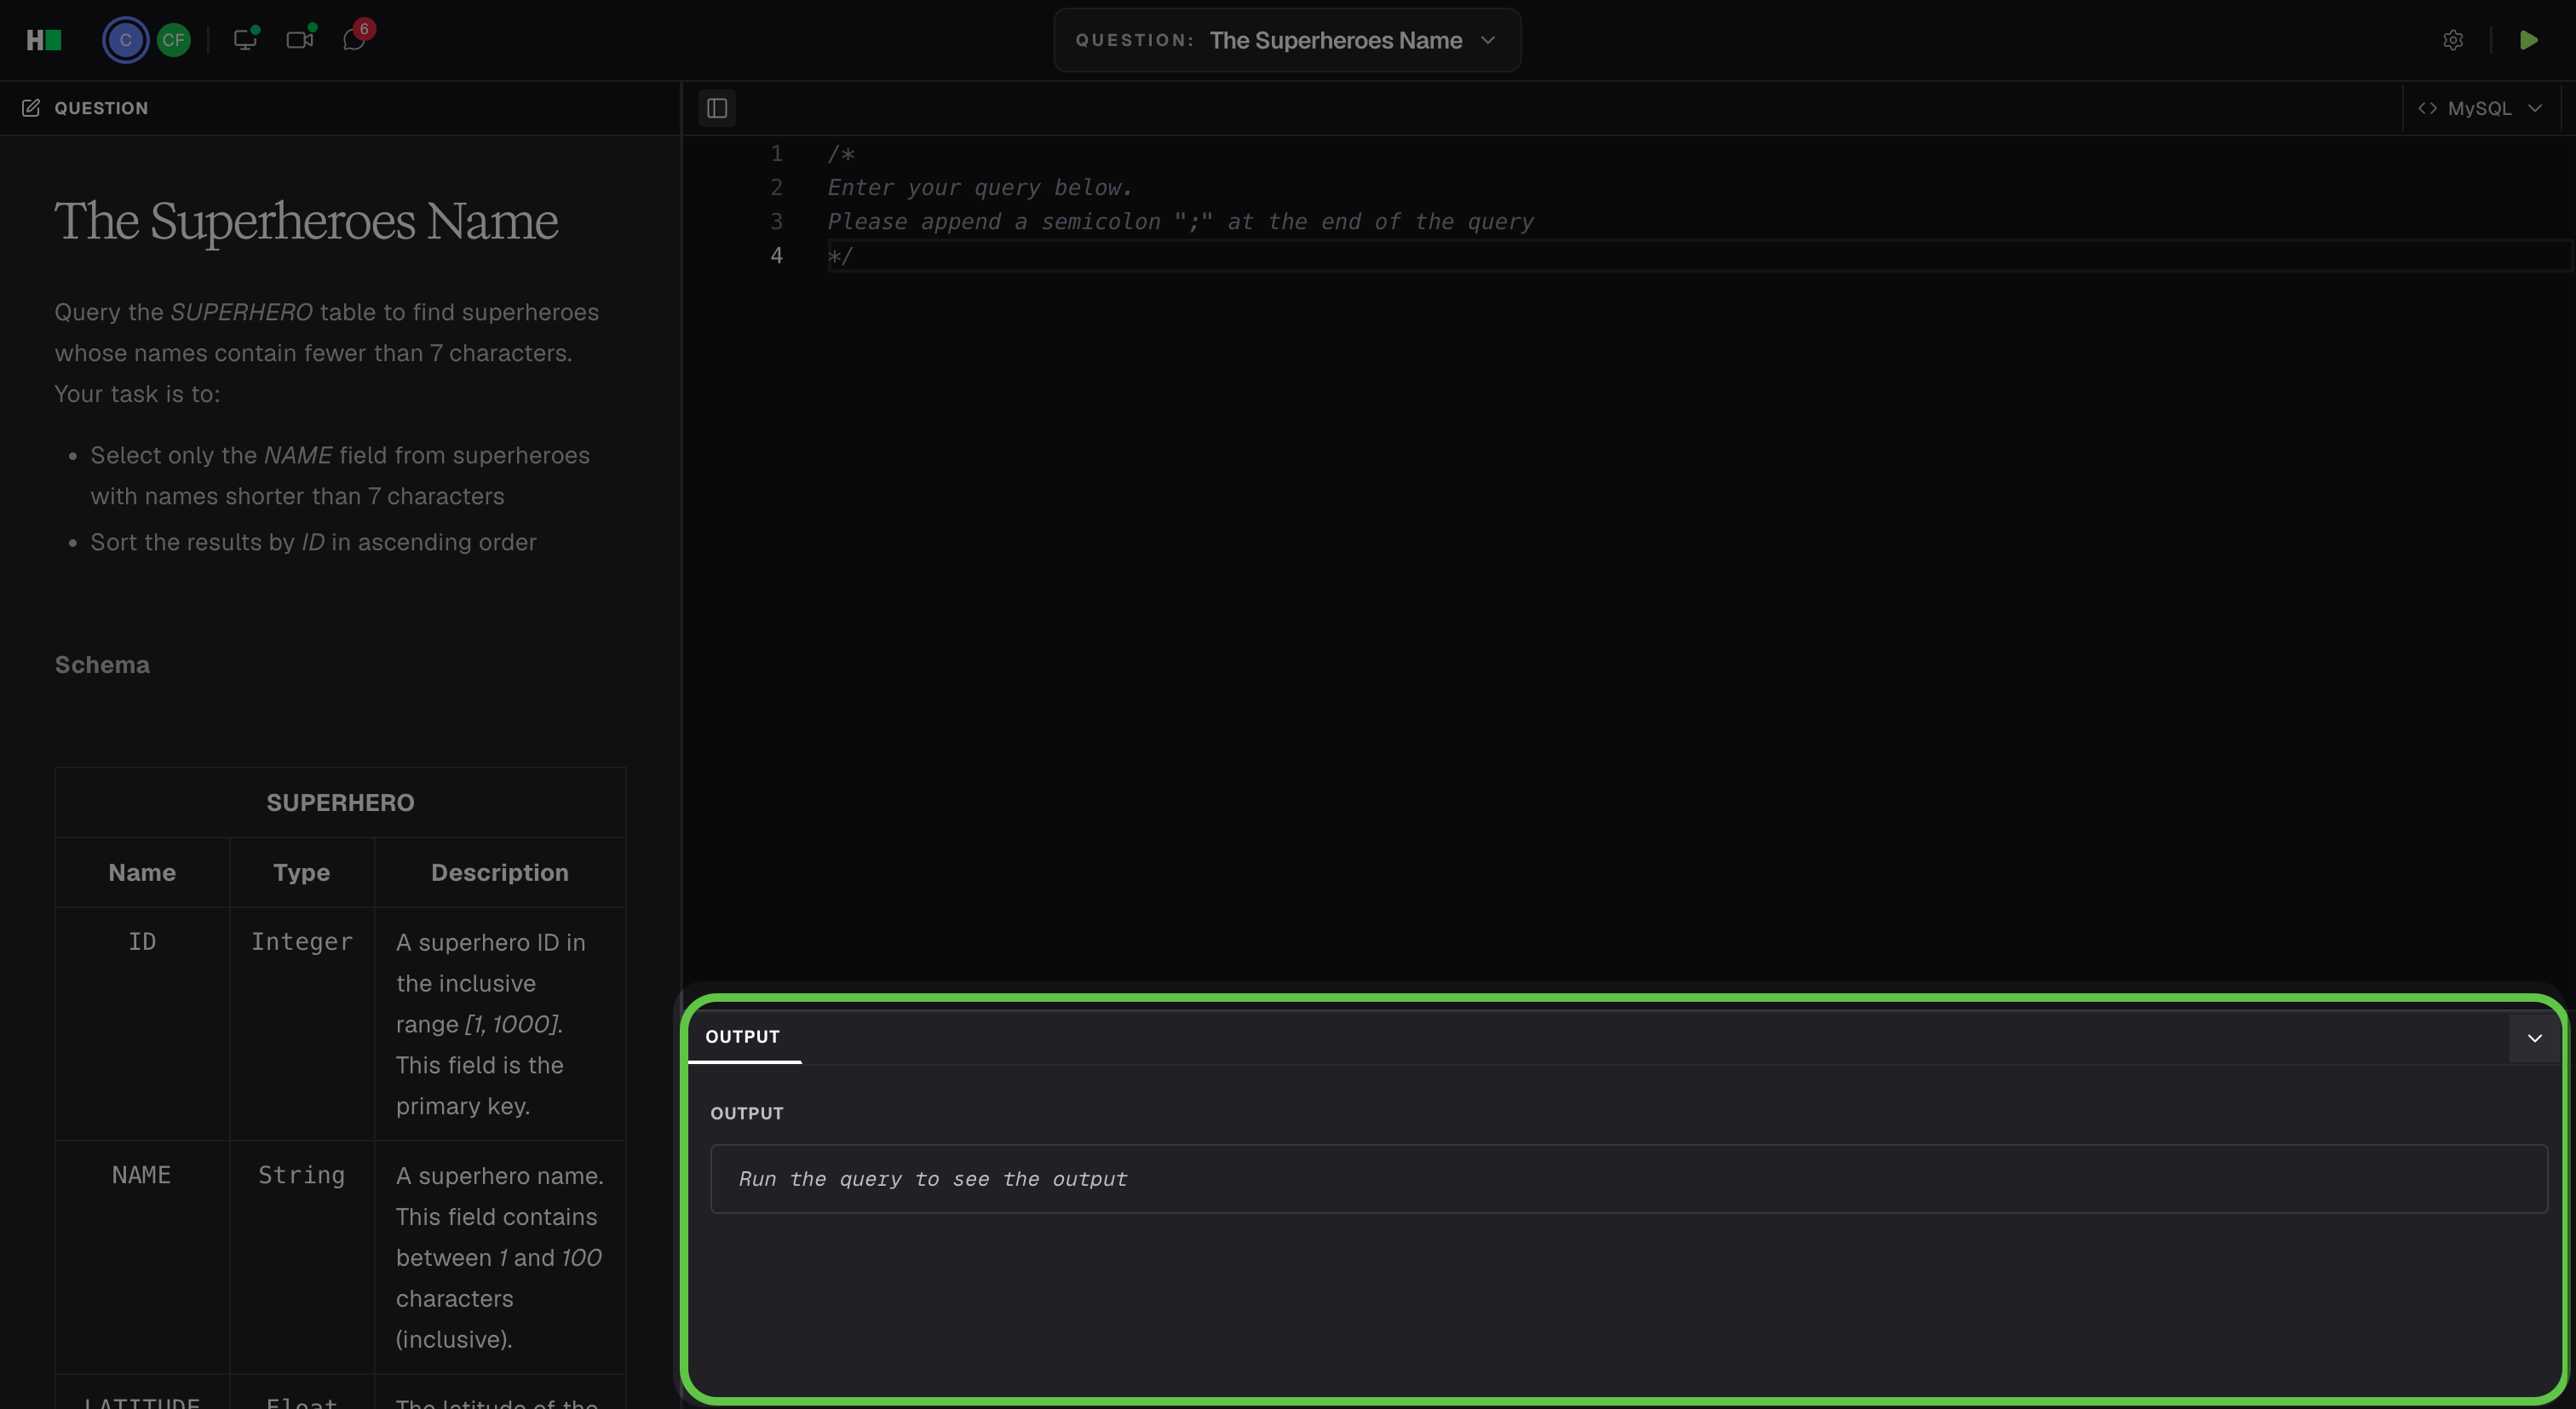The image size is (2576, 1409).
Task: Click the screen share monitor icon
Action: coord(245,39)
